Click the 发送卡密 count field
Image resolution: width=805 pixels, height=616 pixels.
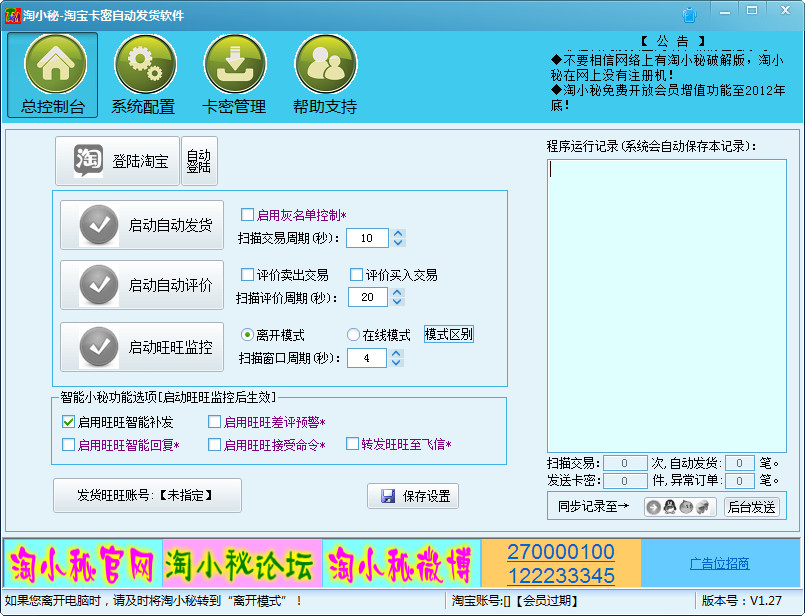tap(625, 481)
